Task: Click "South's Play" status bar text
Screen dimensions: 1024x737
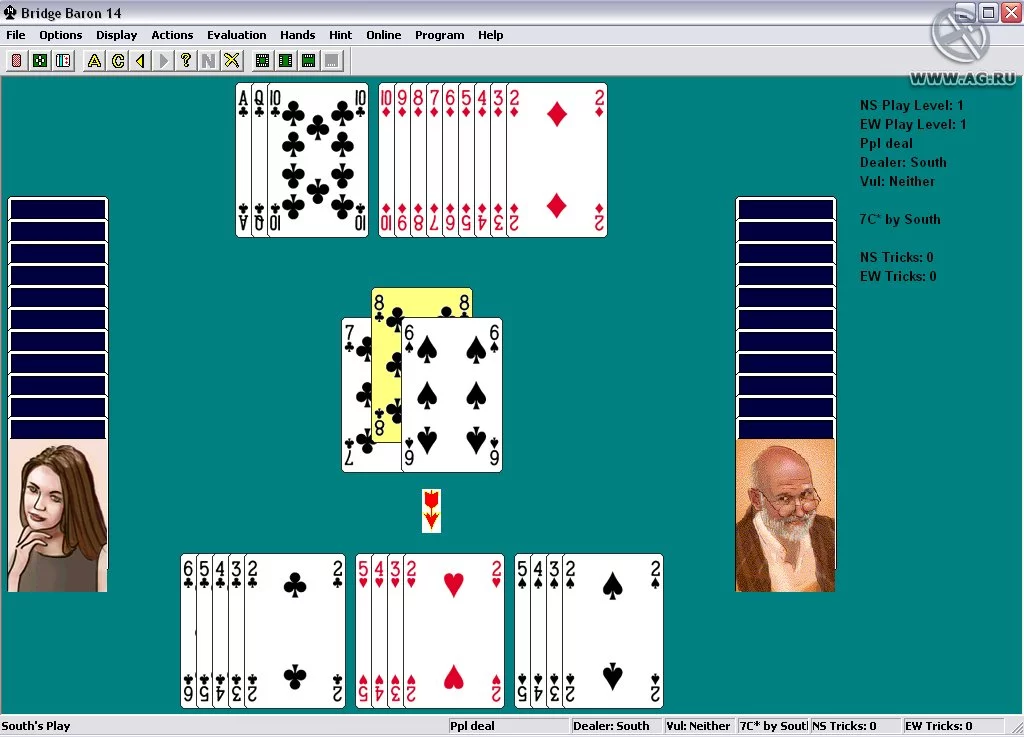Action: pyautogui.click(x=36, y=726)
